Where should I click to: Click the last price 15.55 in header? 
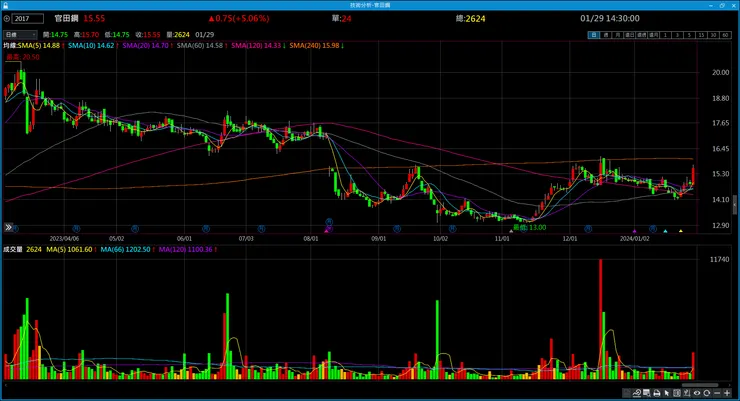[94, 18]
